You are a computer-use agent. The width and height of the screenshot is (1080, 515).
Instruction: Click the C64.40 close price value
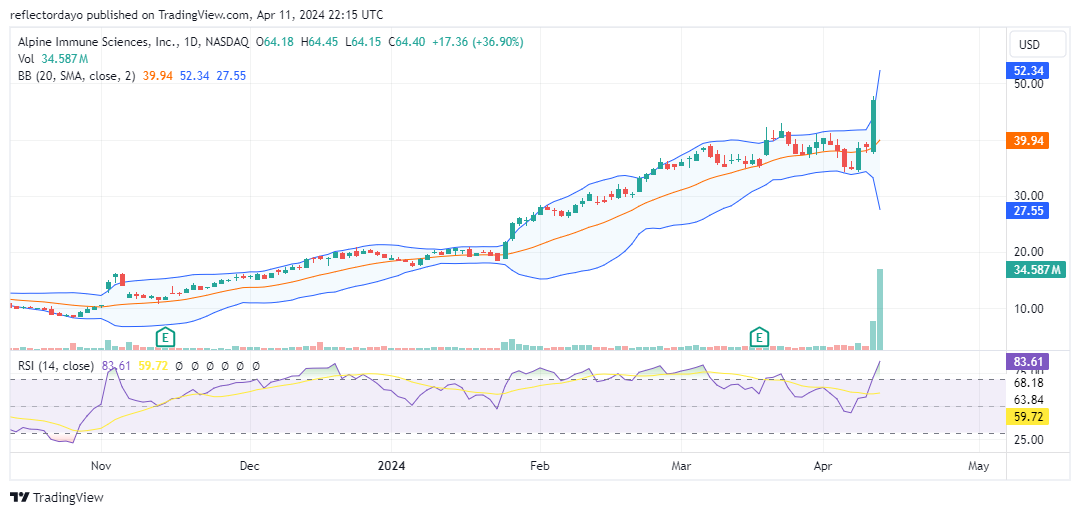408,42
